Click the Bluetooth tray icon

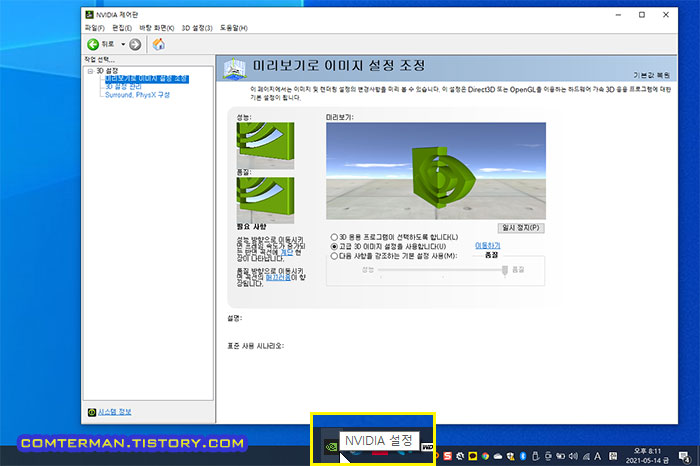[x=523, y=456]
